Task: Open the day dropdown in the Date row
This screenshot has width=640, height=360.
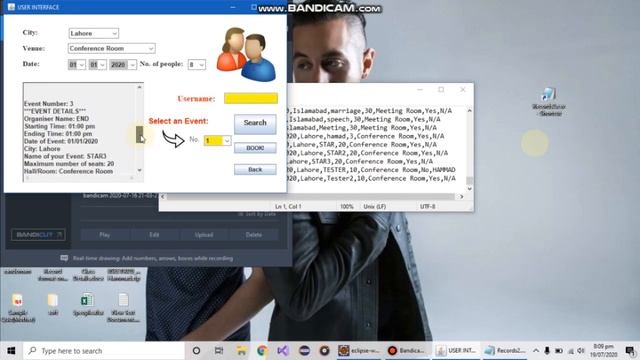Action: tap(77, 64)
